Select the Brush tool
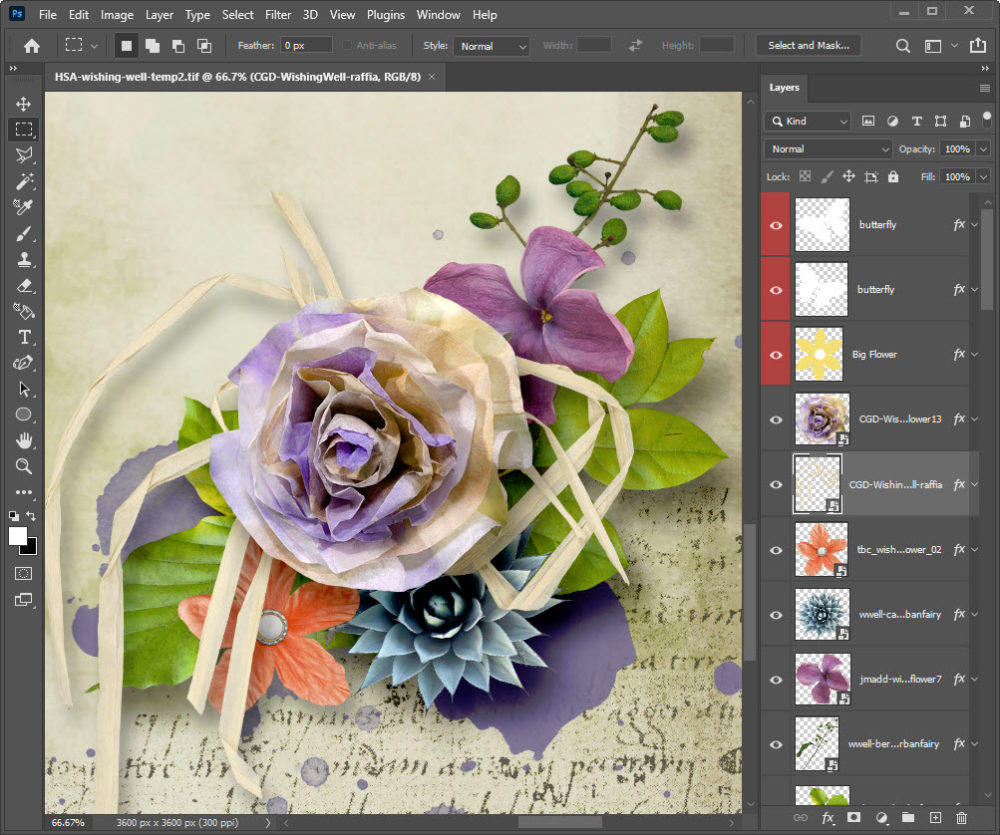The image size is (1000, 835). (x=24, y=233)
